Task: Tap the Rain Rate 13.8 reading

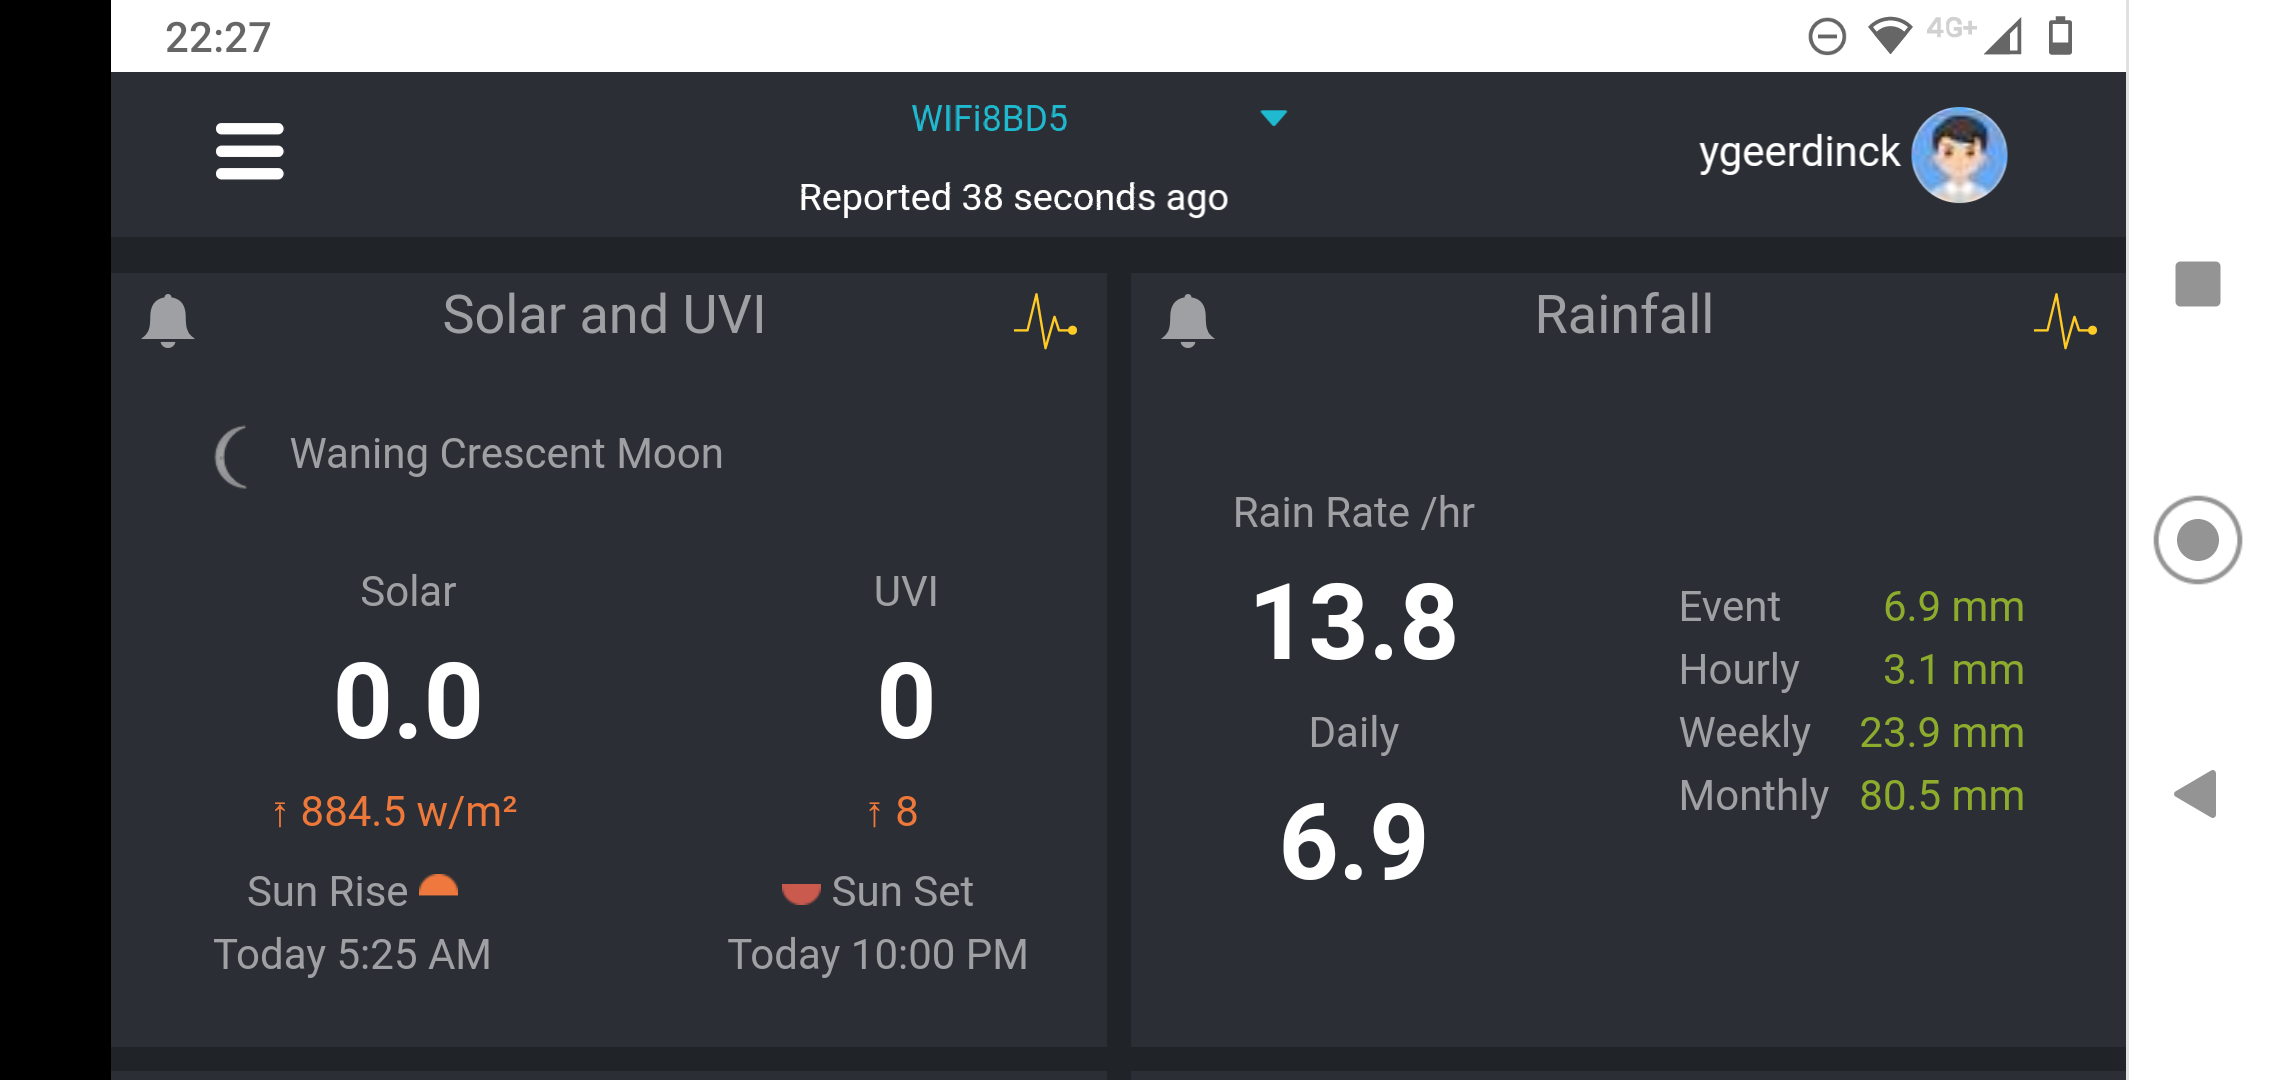Action: point(1354,622)
